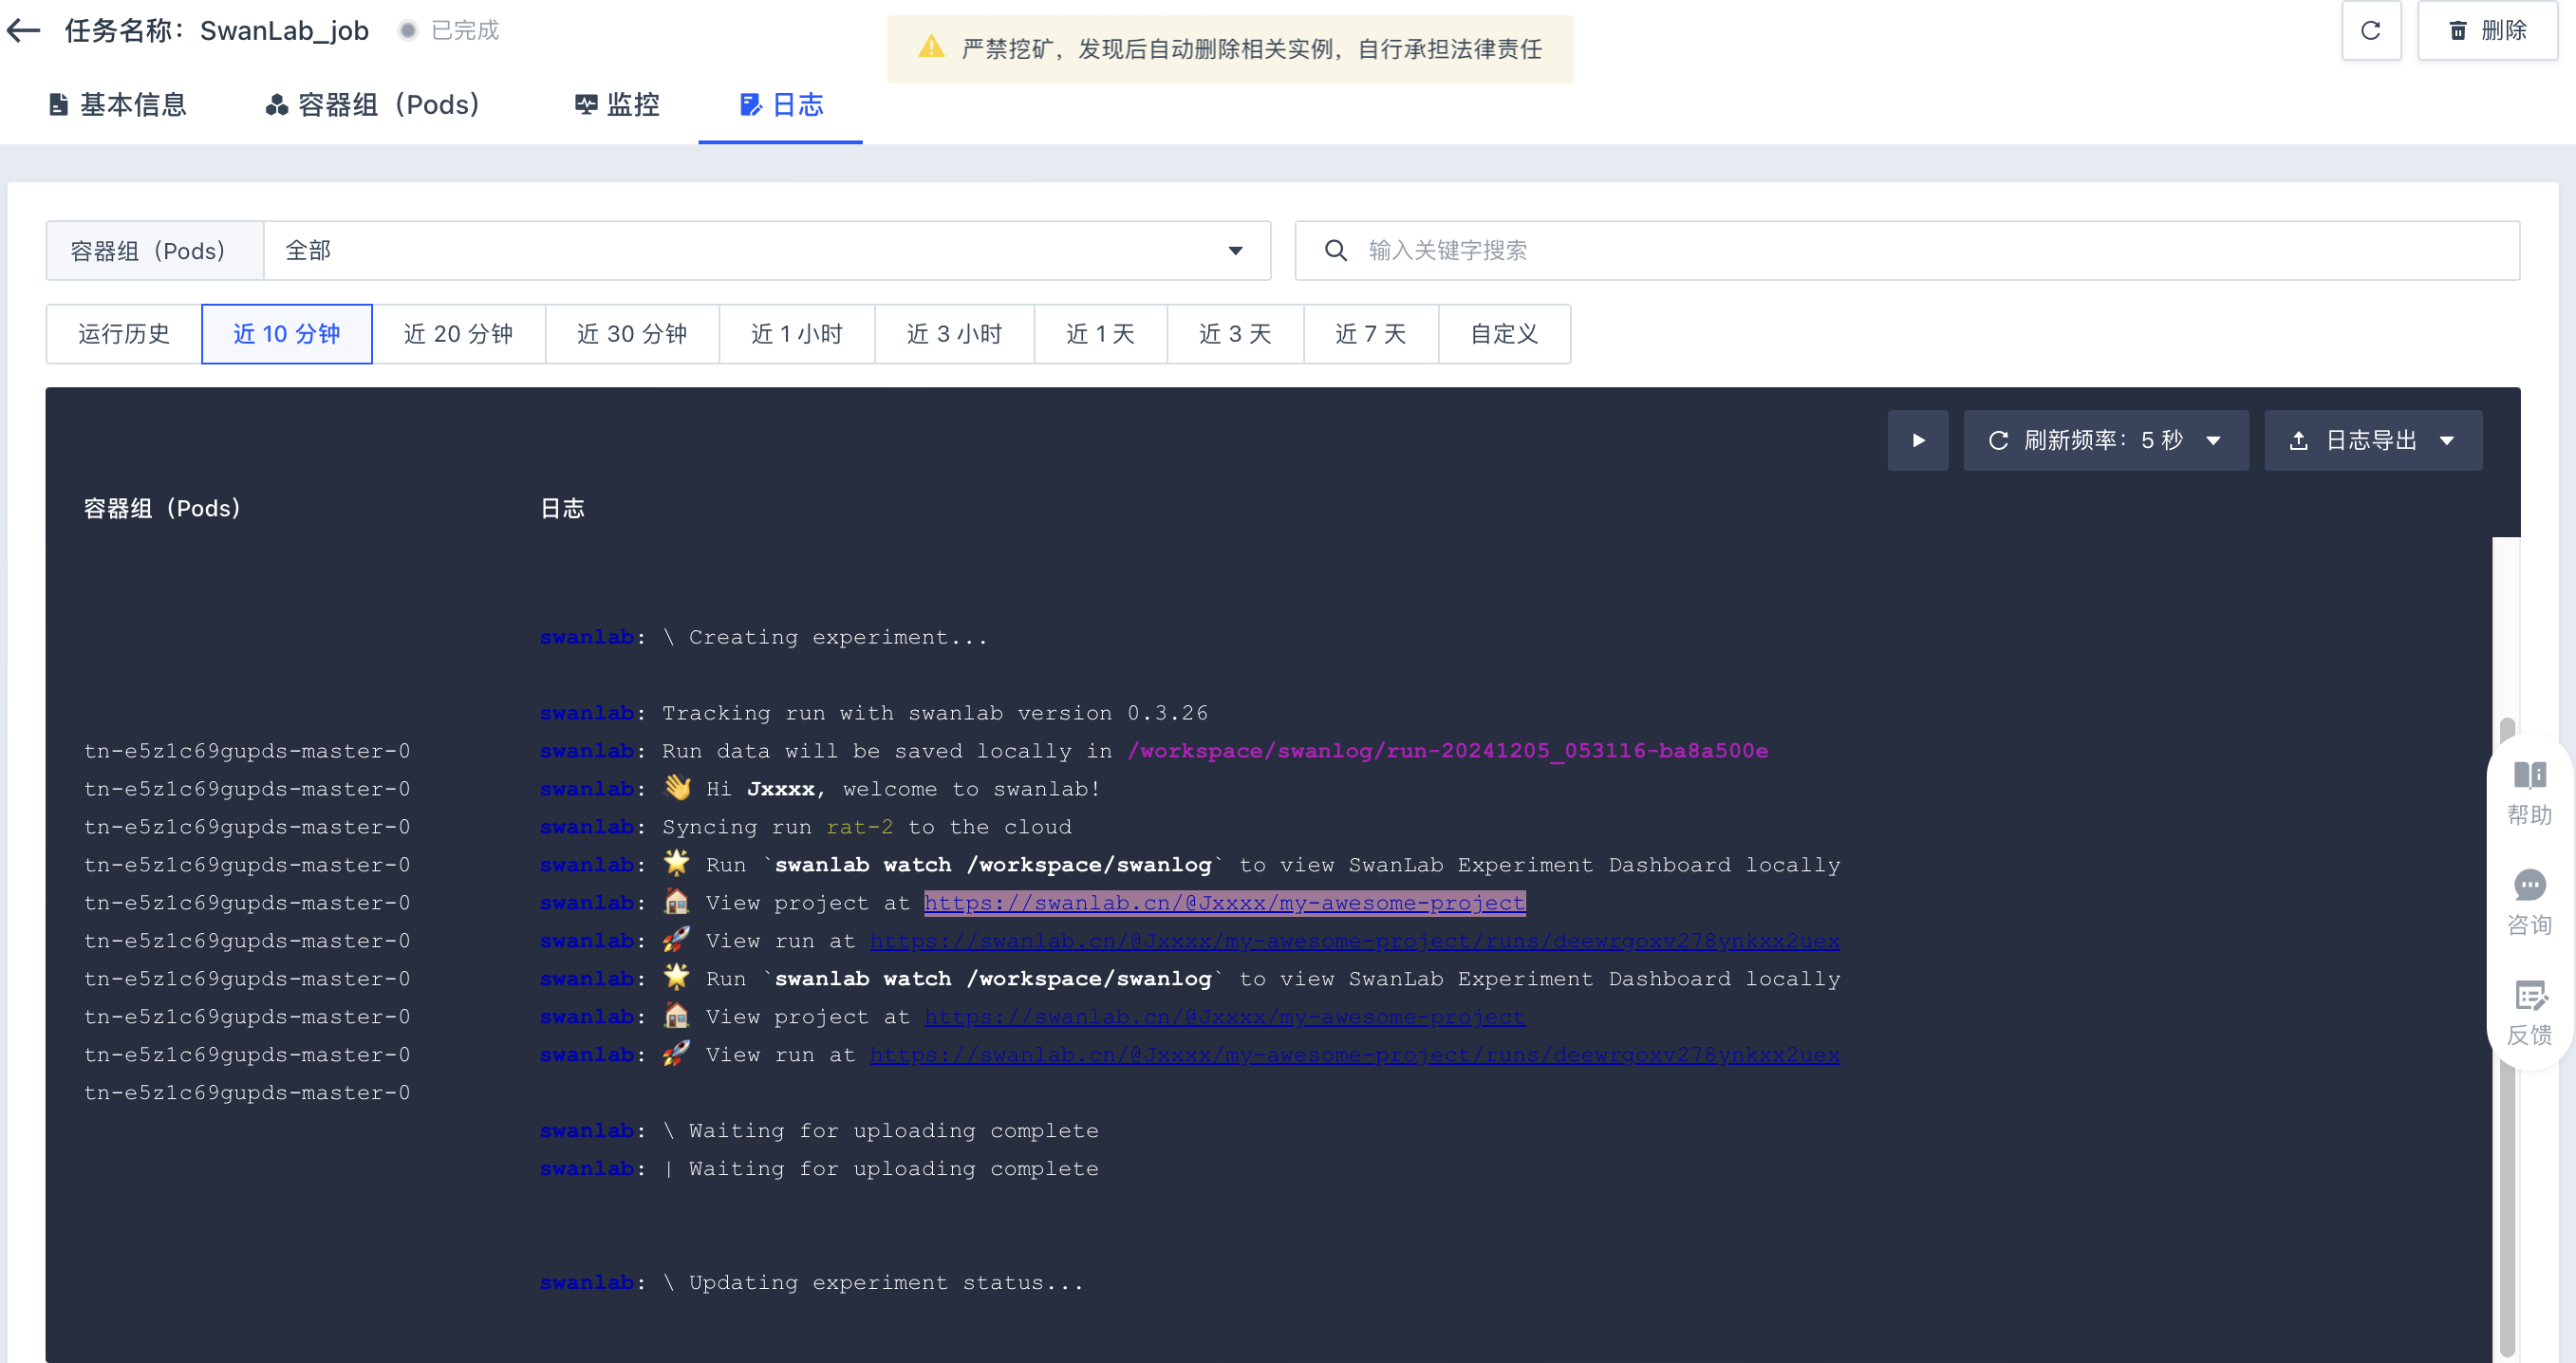Image resolution: width=2576 pixels, height=1363 pixels.
Task: Expand the Pods 全部 dropdown
Action: pos(767,251)
